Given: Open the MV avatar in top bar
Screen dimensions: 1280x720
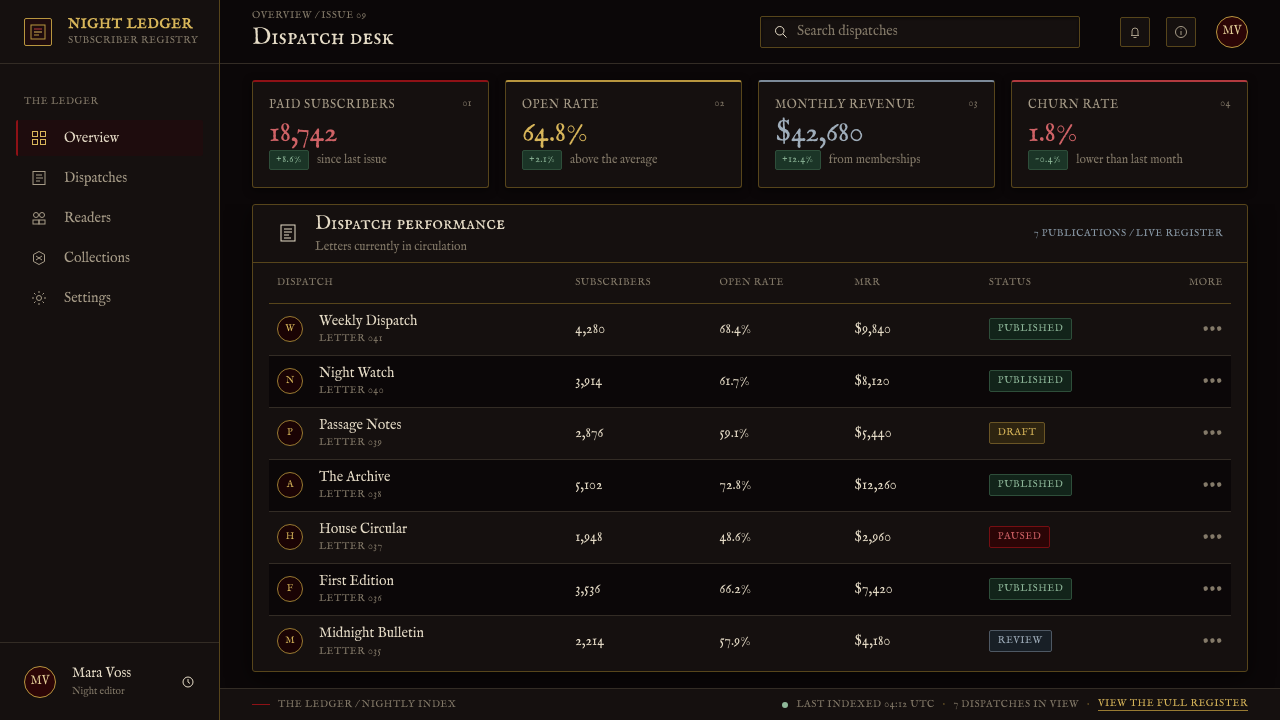Looking at the screenshot, I should click(x=1232, y=32).
